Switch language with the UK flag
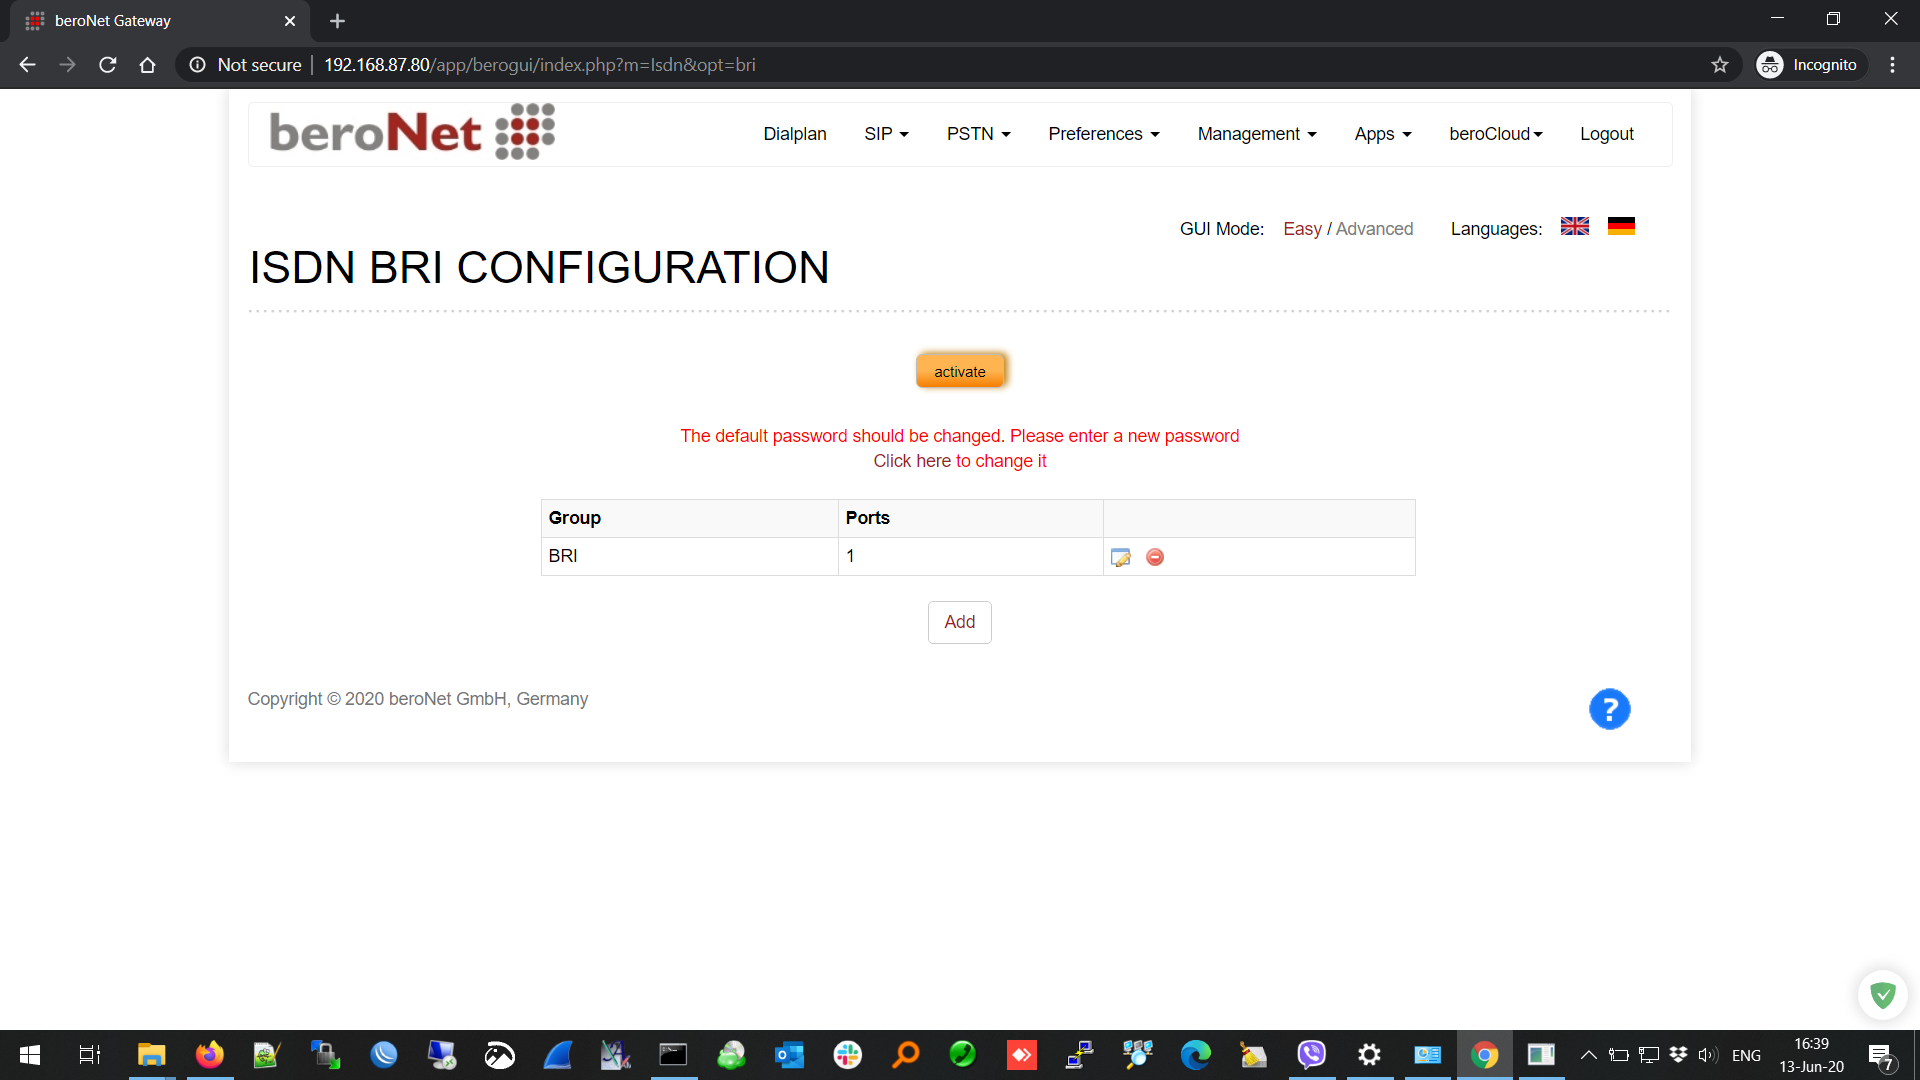This screenshot has height=1080, width=1920. (1574, 227)
